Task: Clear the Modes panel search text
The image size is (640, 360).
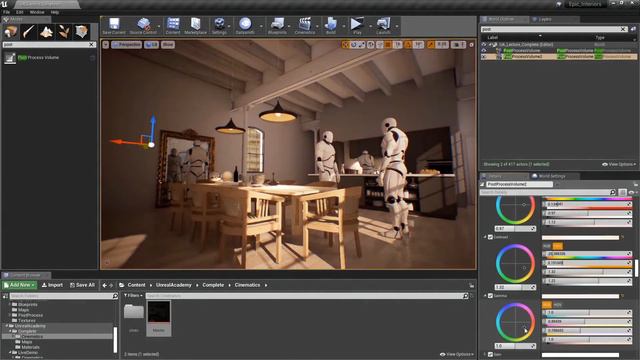Action: point(92,44)
